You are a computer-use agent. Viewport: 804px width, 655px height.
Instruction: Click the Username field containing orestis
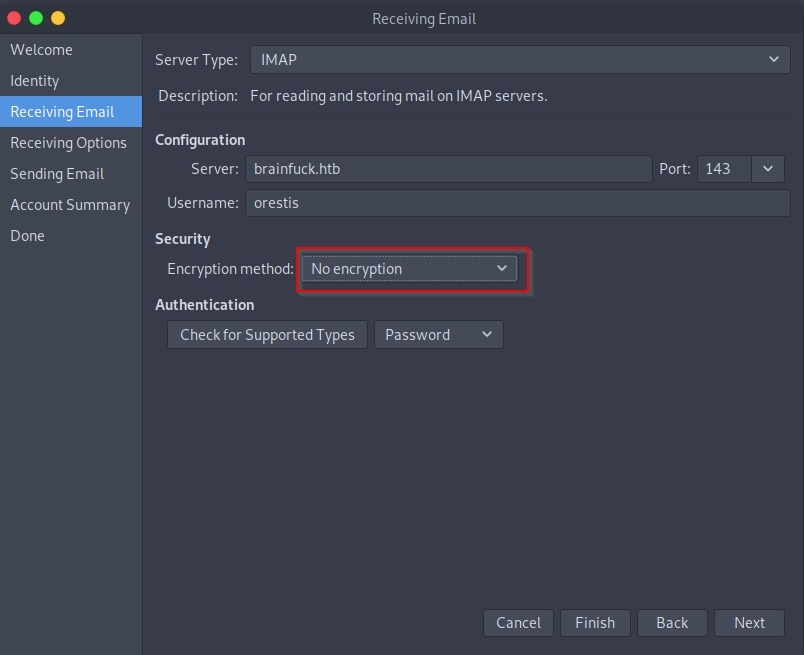coord(517,203)
